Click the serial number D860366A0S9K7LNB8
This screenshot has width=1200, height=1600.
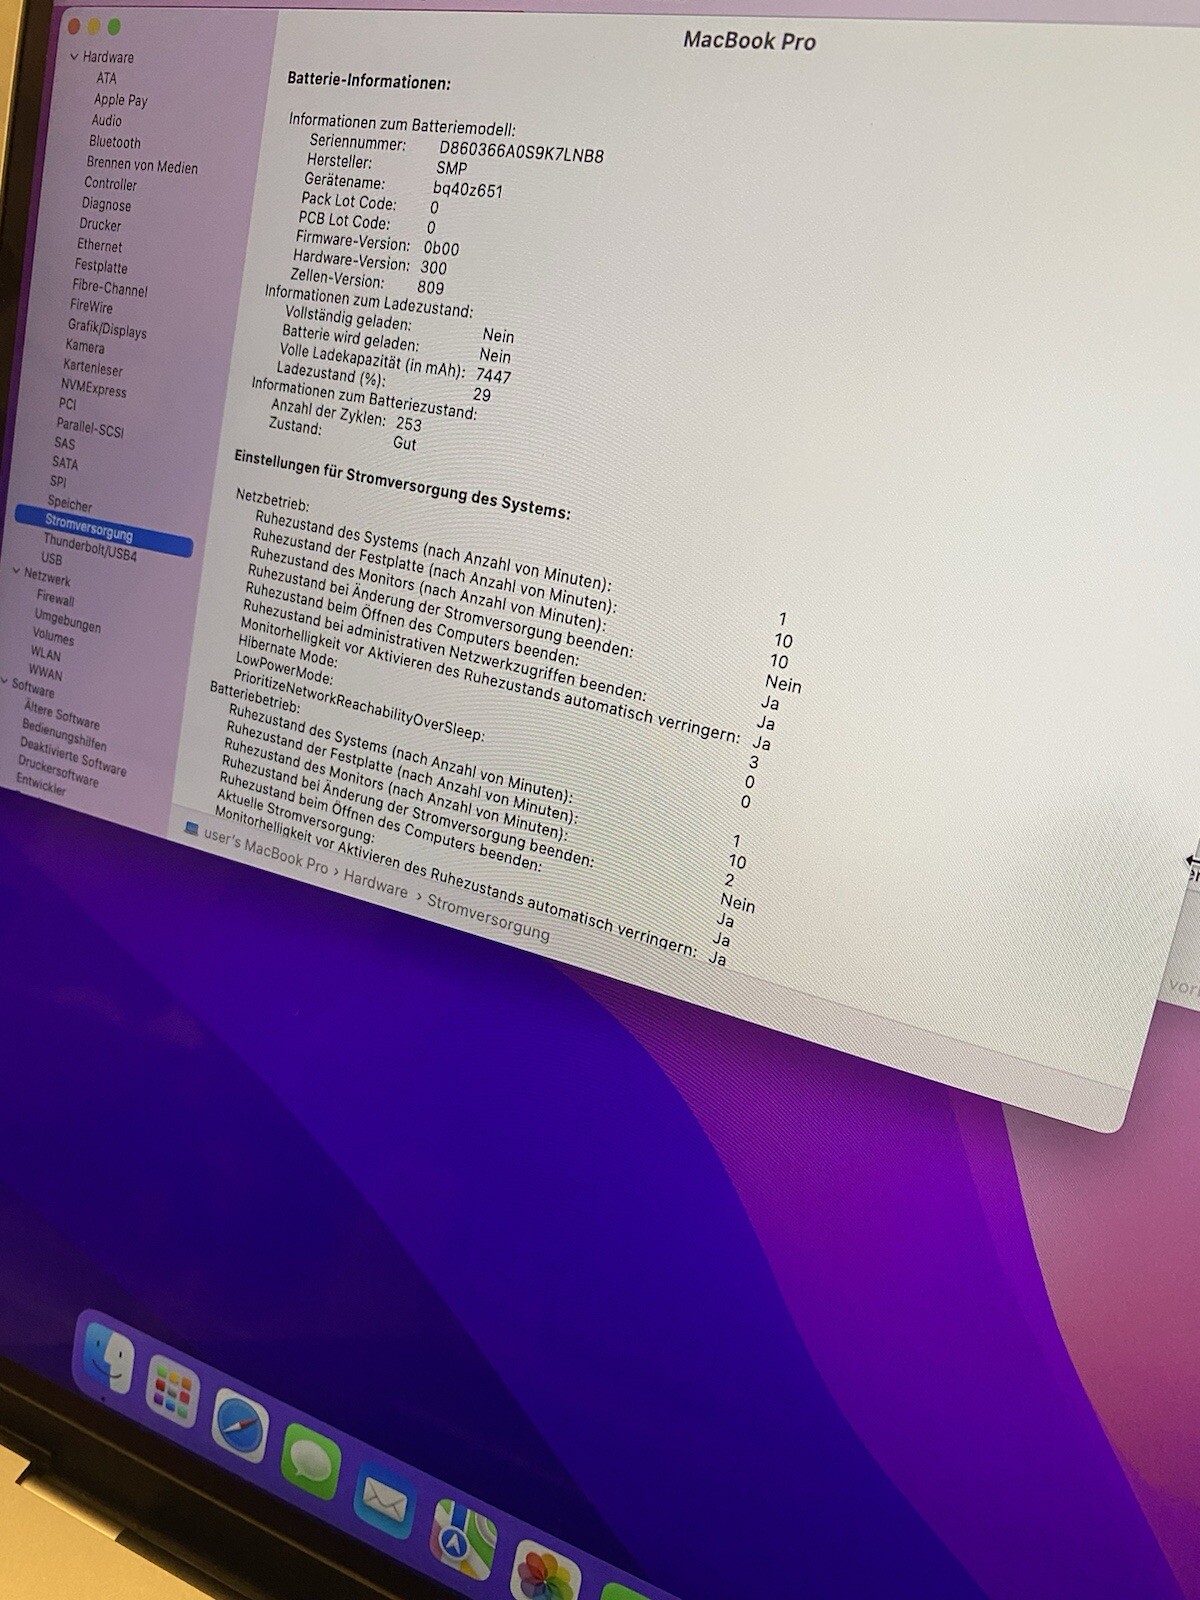click(x=522, y=152)
